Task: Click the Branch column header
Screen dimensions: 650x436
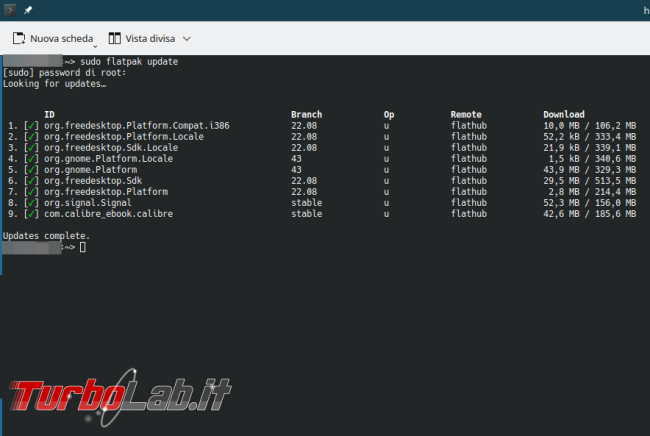Action: point(306,114)
